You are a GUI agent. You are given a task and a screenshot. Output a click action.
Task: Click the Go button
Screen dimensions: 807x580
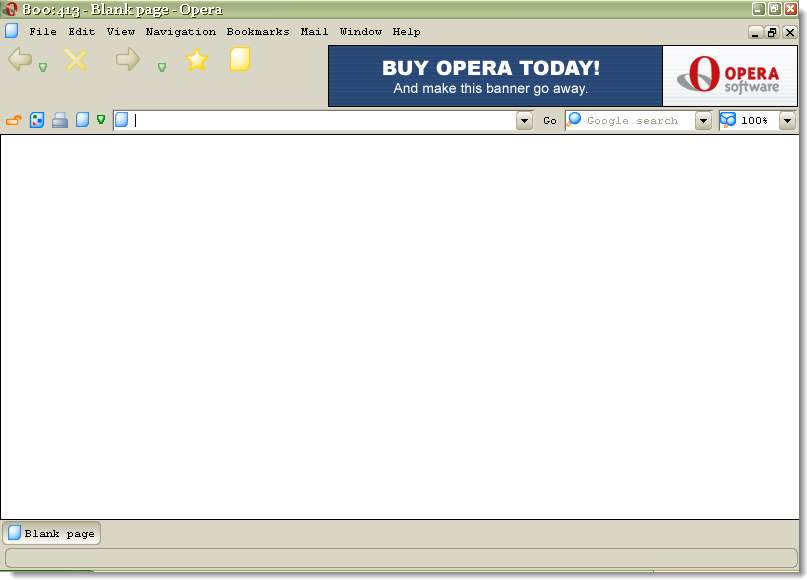tap(550, 121)
